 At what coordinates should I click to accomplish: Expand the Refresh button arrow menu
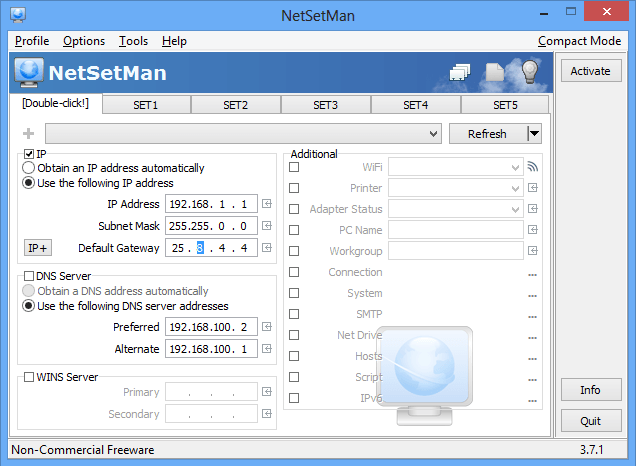(534, 133)
